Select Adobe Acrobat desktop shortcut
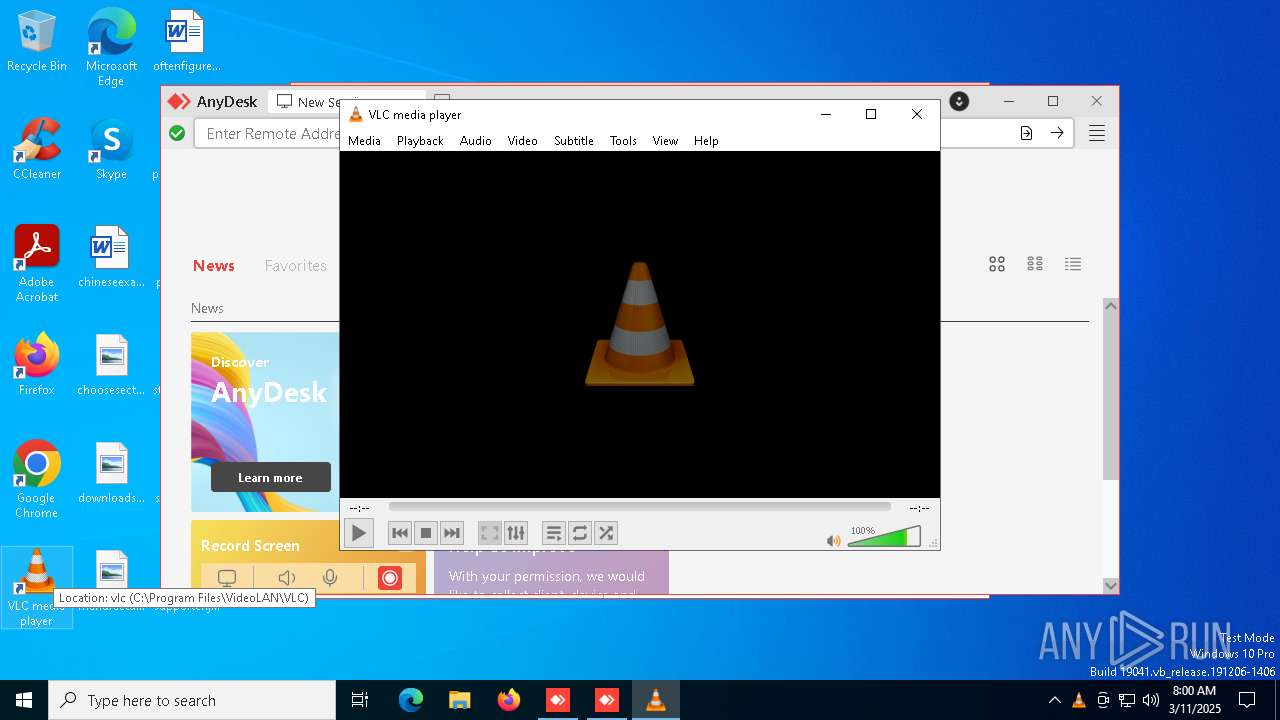 [37, 264]
